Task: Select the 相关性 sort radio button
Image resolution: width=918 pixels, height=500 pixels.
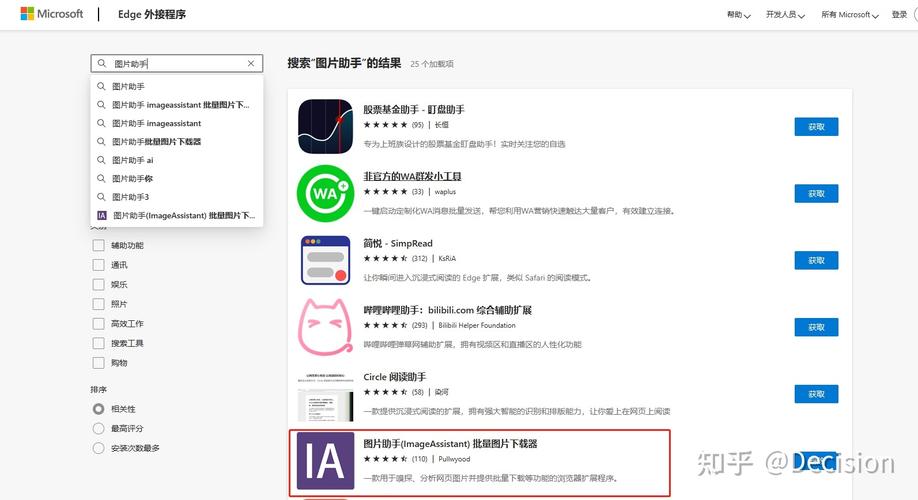Action: [x=98, y=409]
